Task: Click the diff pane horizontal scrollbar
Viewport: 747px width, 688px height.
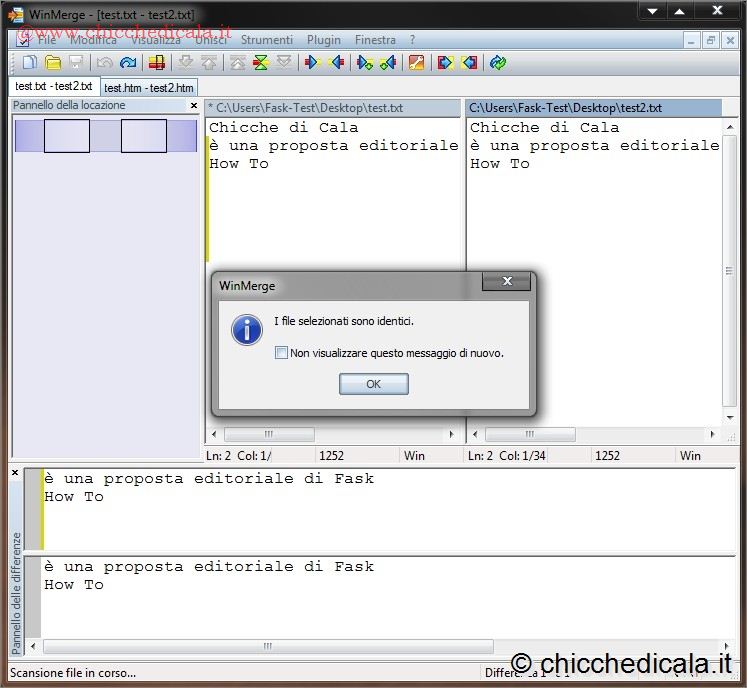Action: point(270,646)
